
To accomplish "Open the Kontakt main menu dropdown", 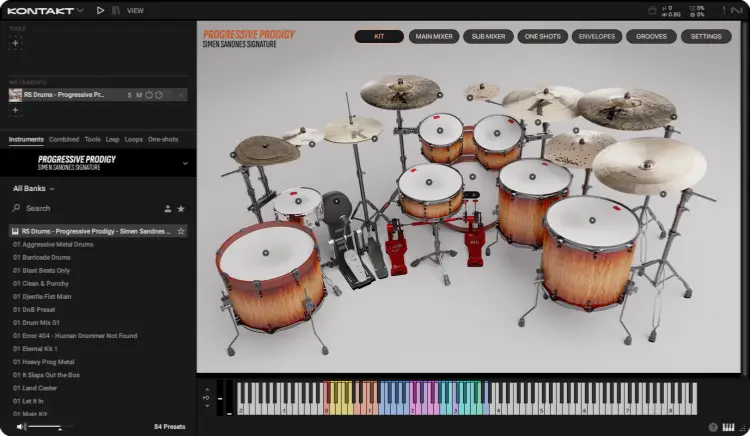I will click(x=80, y=10).
